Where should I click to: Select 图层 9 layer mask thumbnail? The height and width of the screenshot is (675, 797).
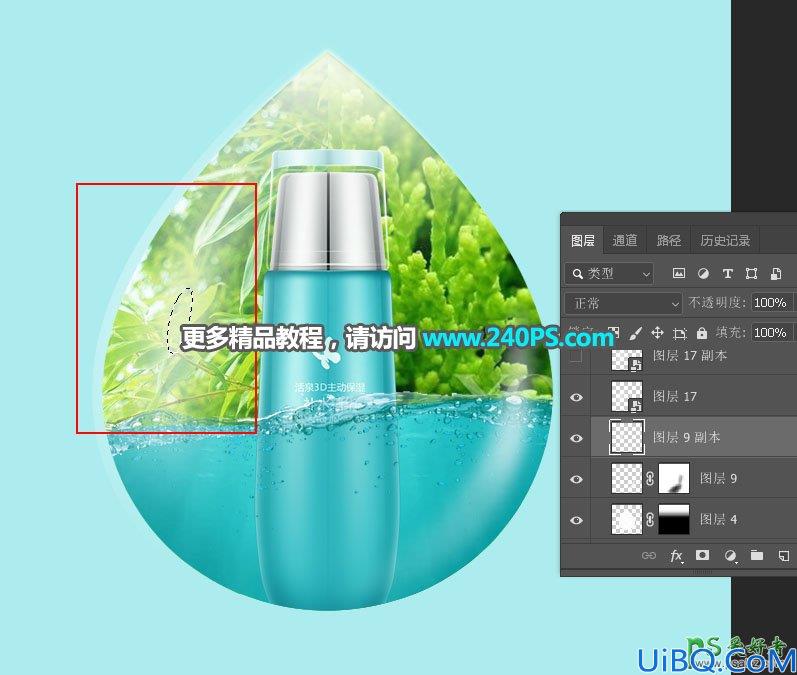pos(674,478)
